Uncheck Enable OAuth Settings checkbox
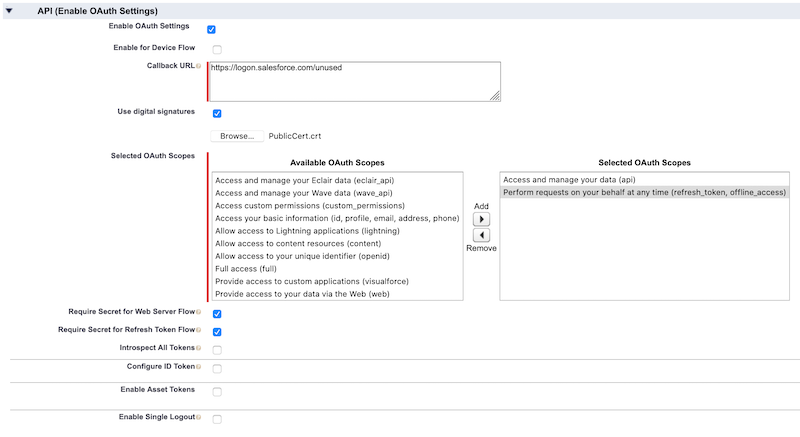800x437 pixels. pos(217,30)
